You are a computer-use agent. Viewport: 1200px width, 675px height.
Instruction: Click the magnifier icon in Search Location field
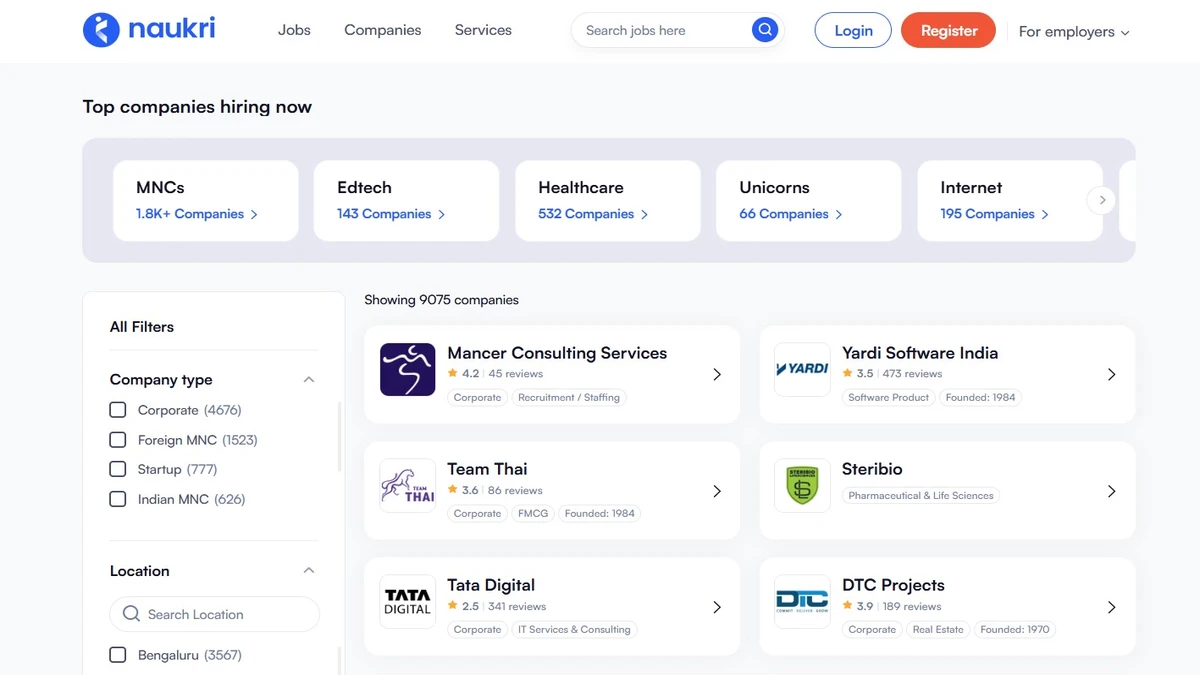tap(131, 613)
